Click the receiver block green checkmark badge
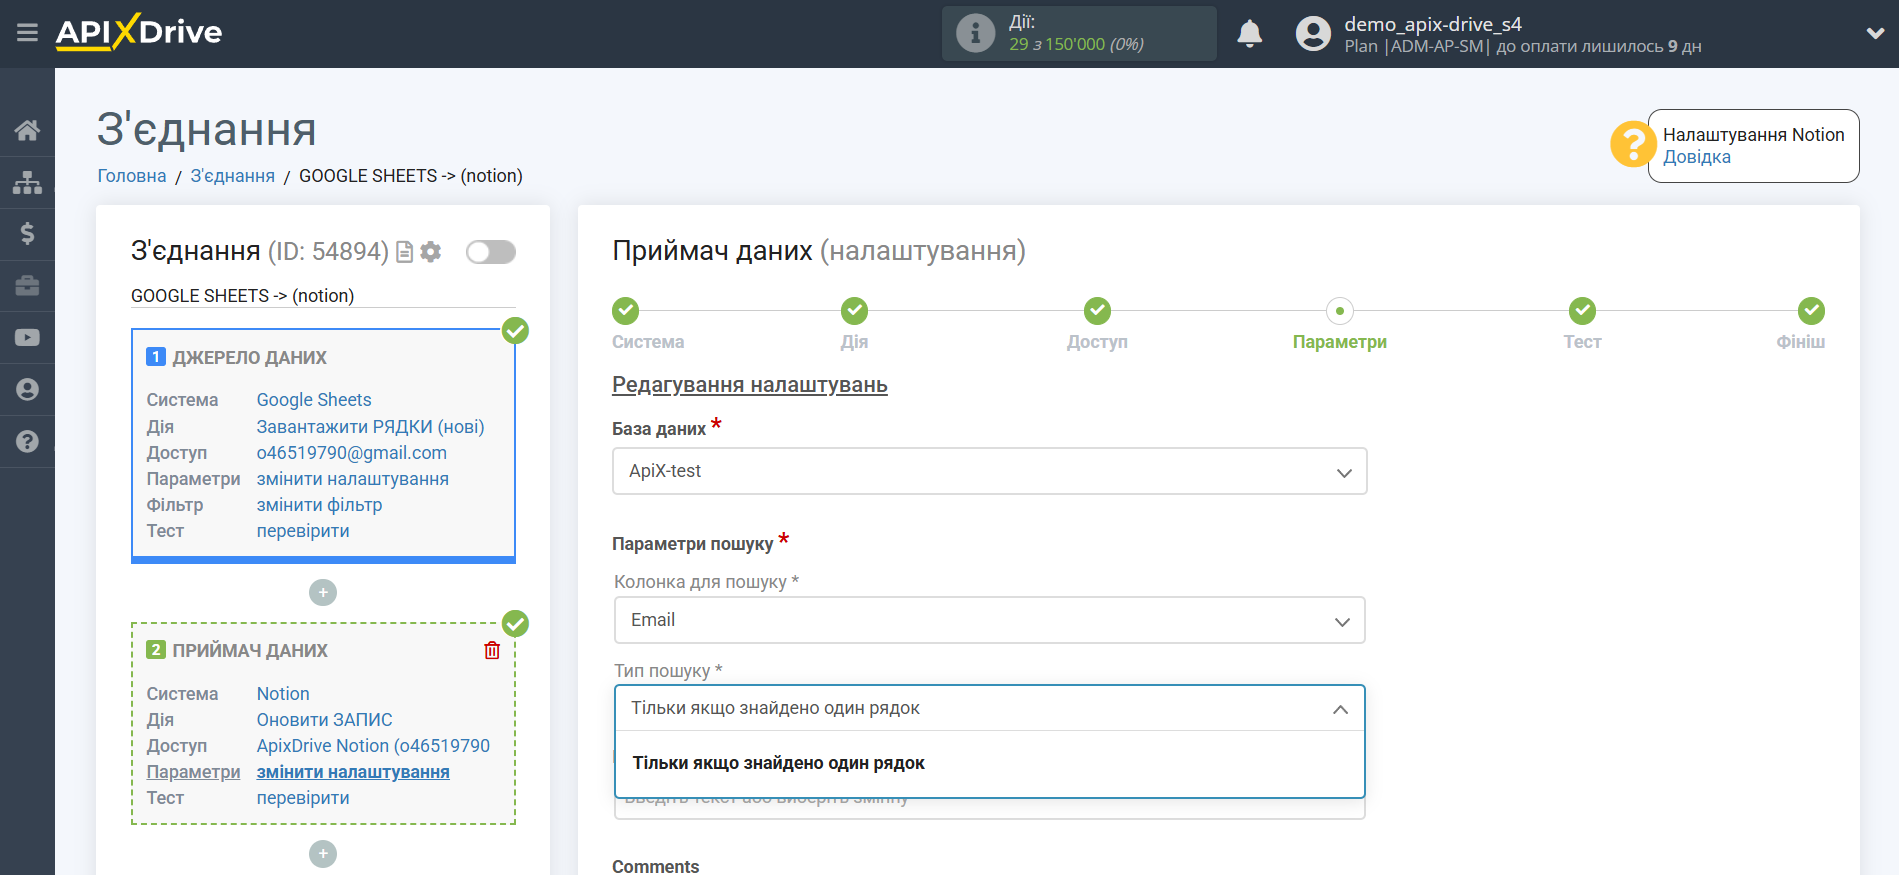This screenshot has height=875, width=1899. [x=515, y=623]
